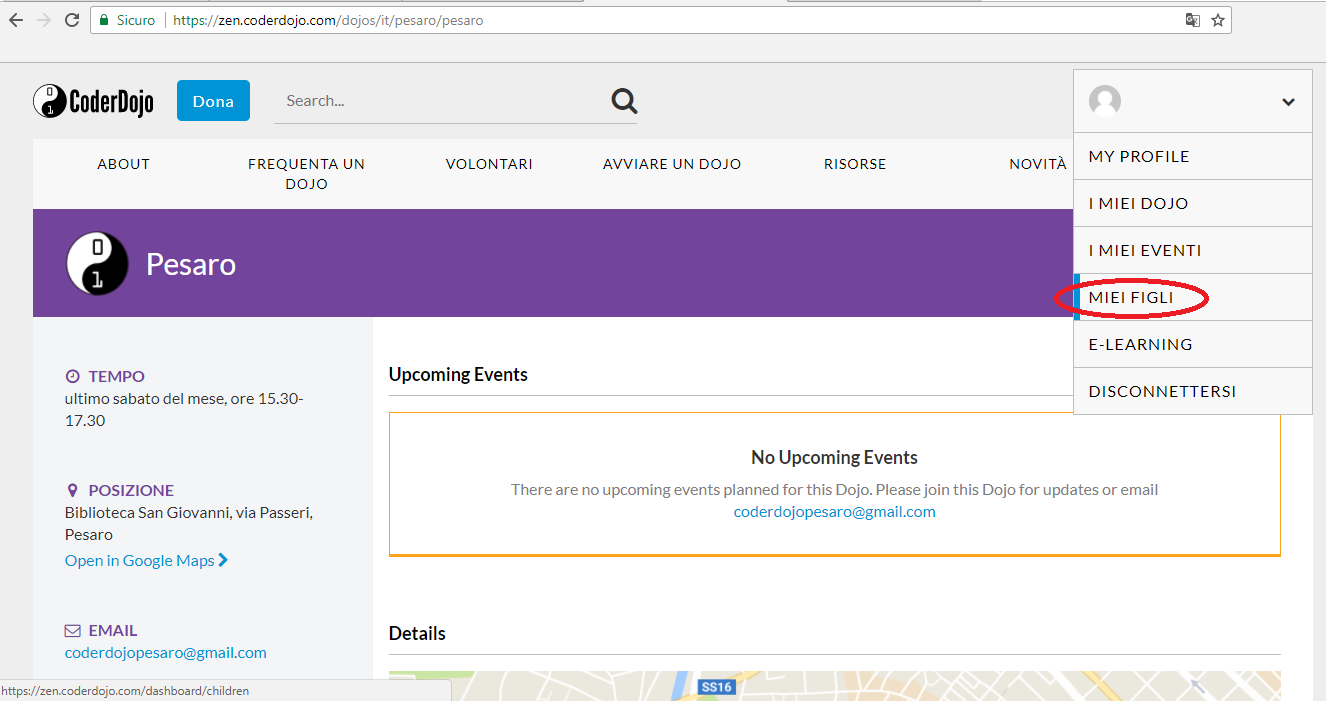Click the address bar URL
This screenshot has height=701, width=1326.
[x=328, y=20]
